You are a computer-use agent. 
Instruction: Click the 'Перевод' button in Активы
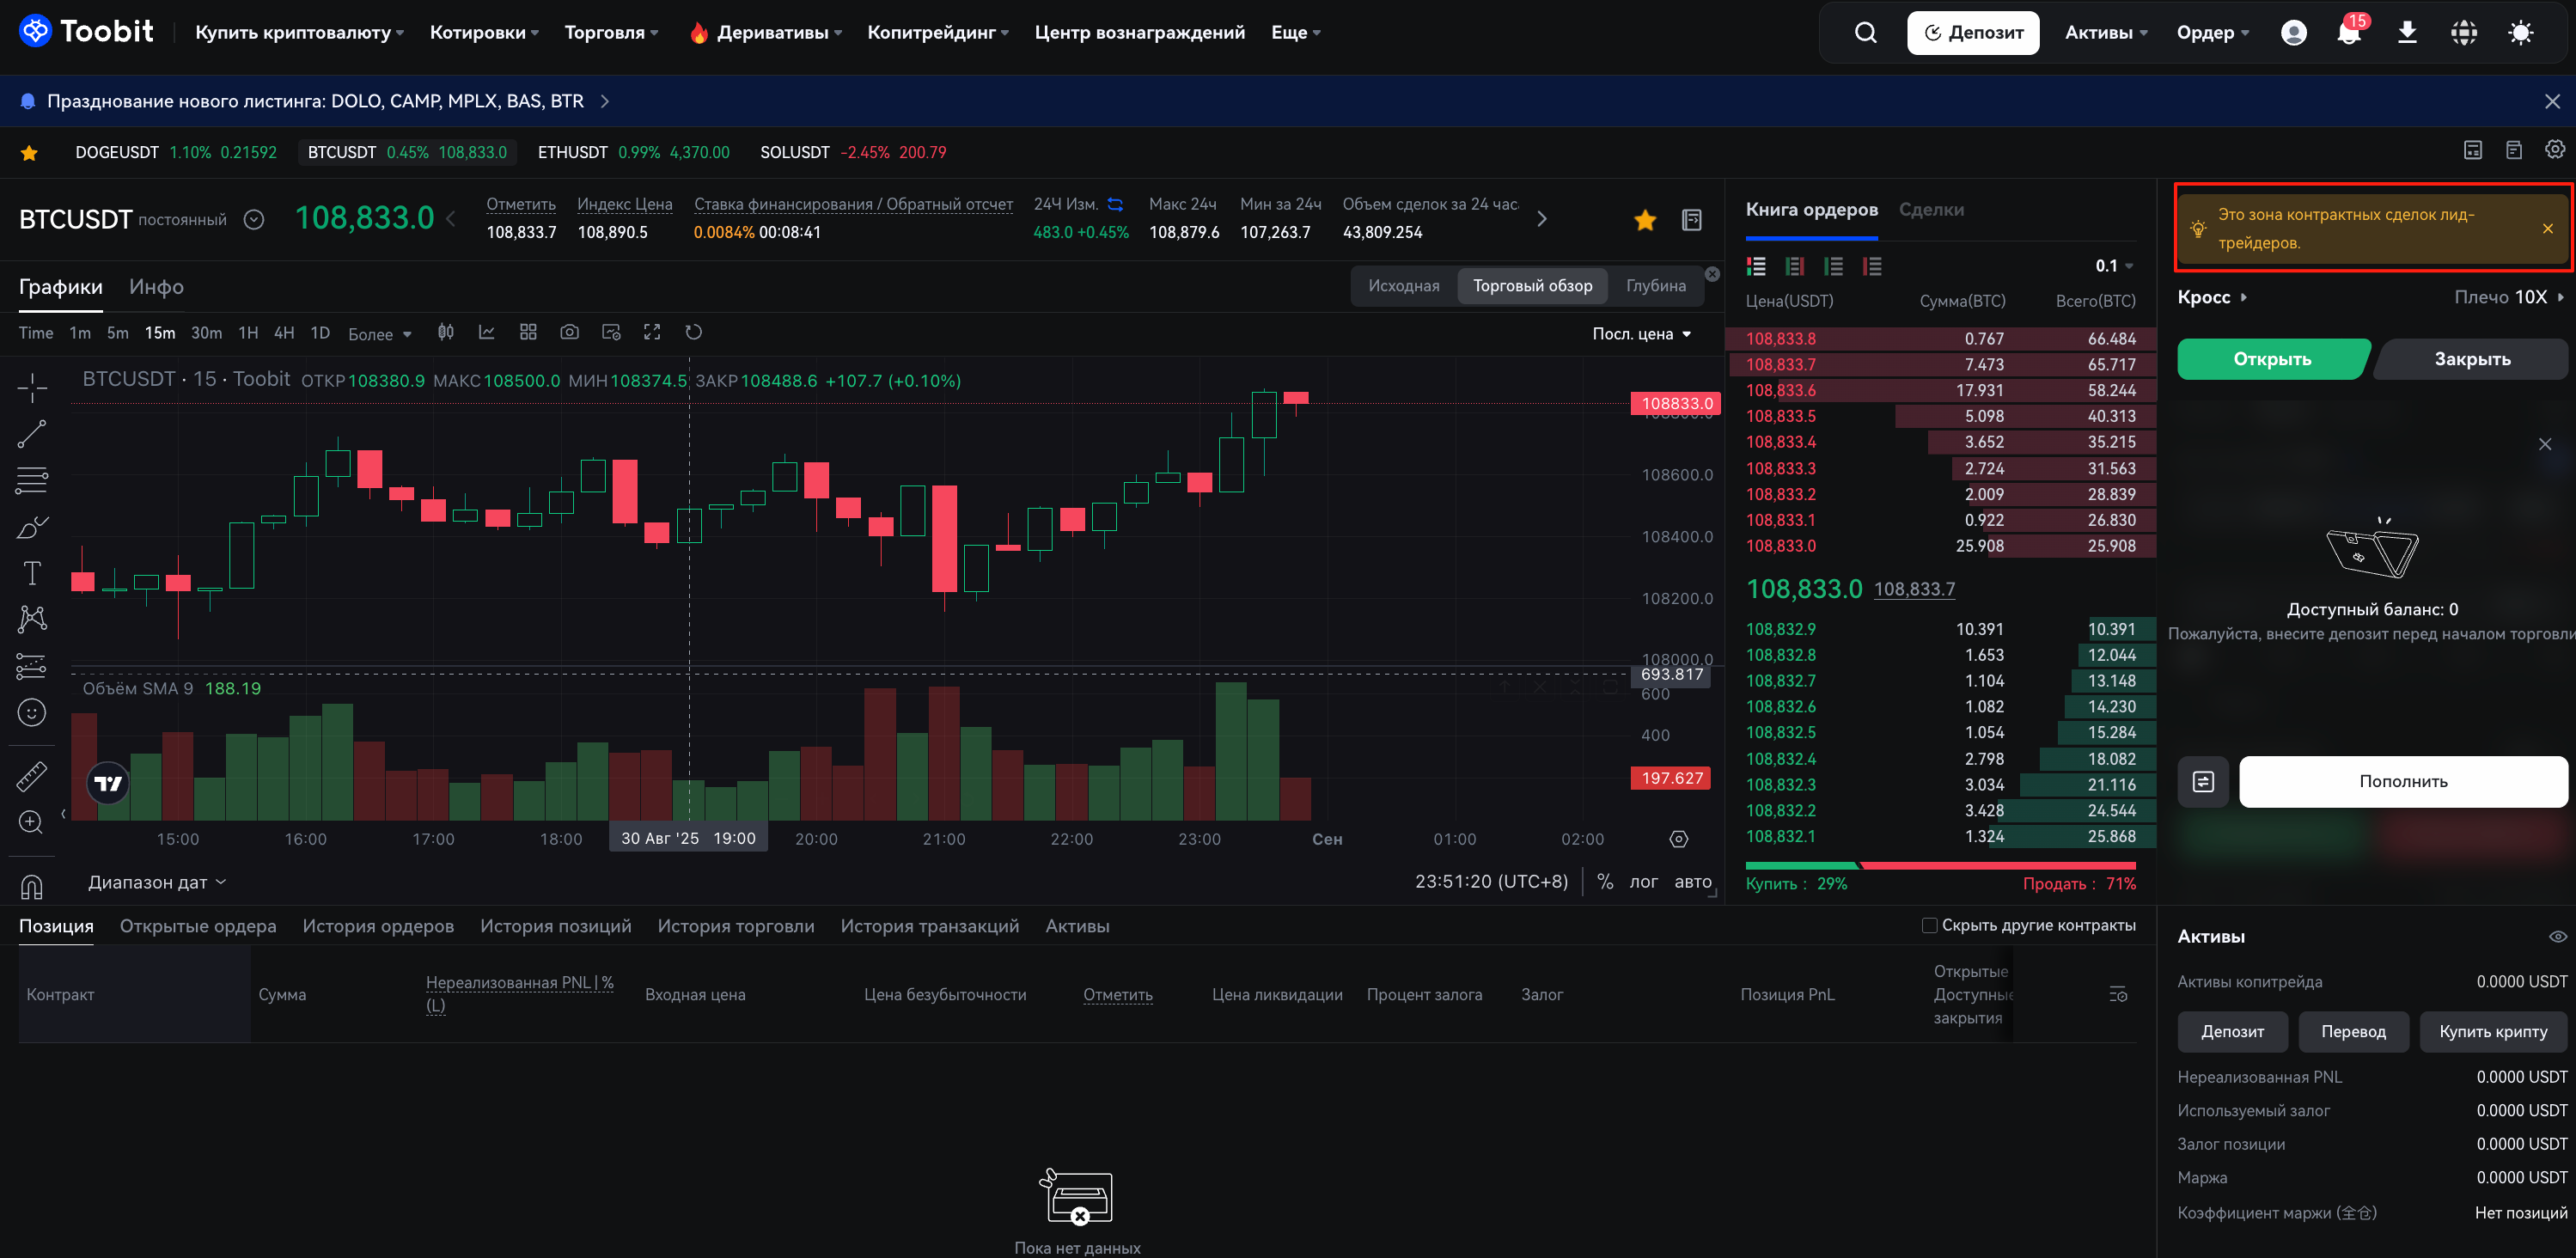tap(2353, 1031)
